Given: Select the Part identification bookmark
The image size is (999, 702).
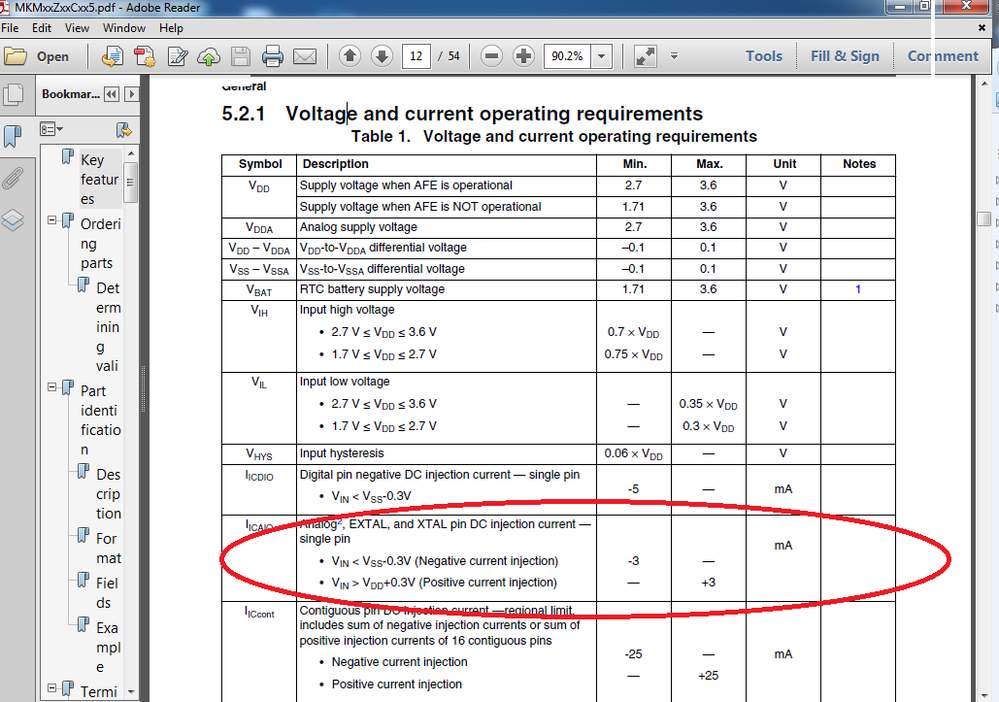Looking at the screenshot, I should click(x=100, y=420).
